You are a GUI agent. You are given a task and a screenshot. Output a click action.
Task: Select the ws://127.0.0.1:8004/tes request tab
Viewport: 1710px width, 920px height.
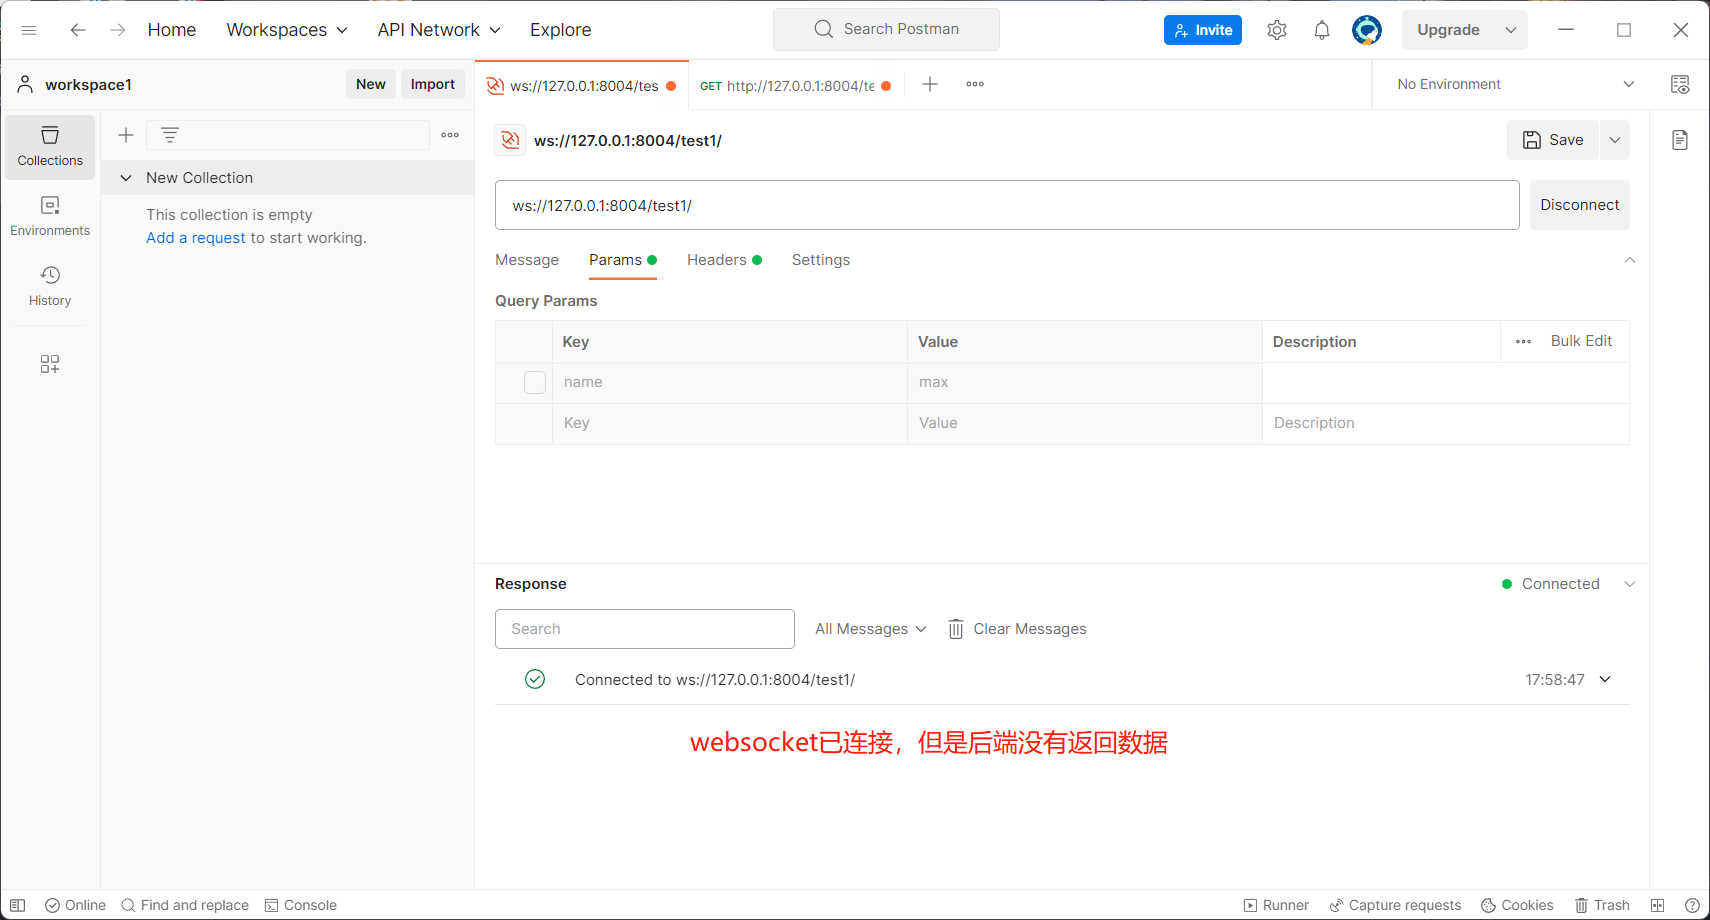click(x=582, y=85)
